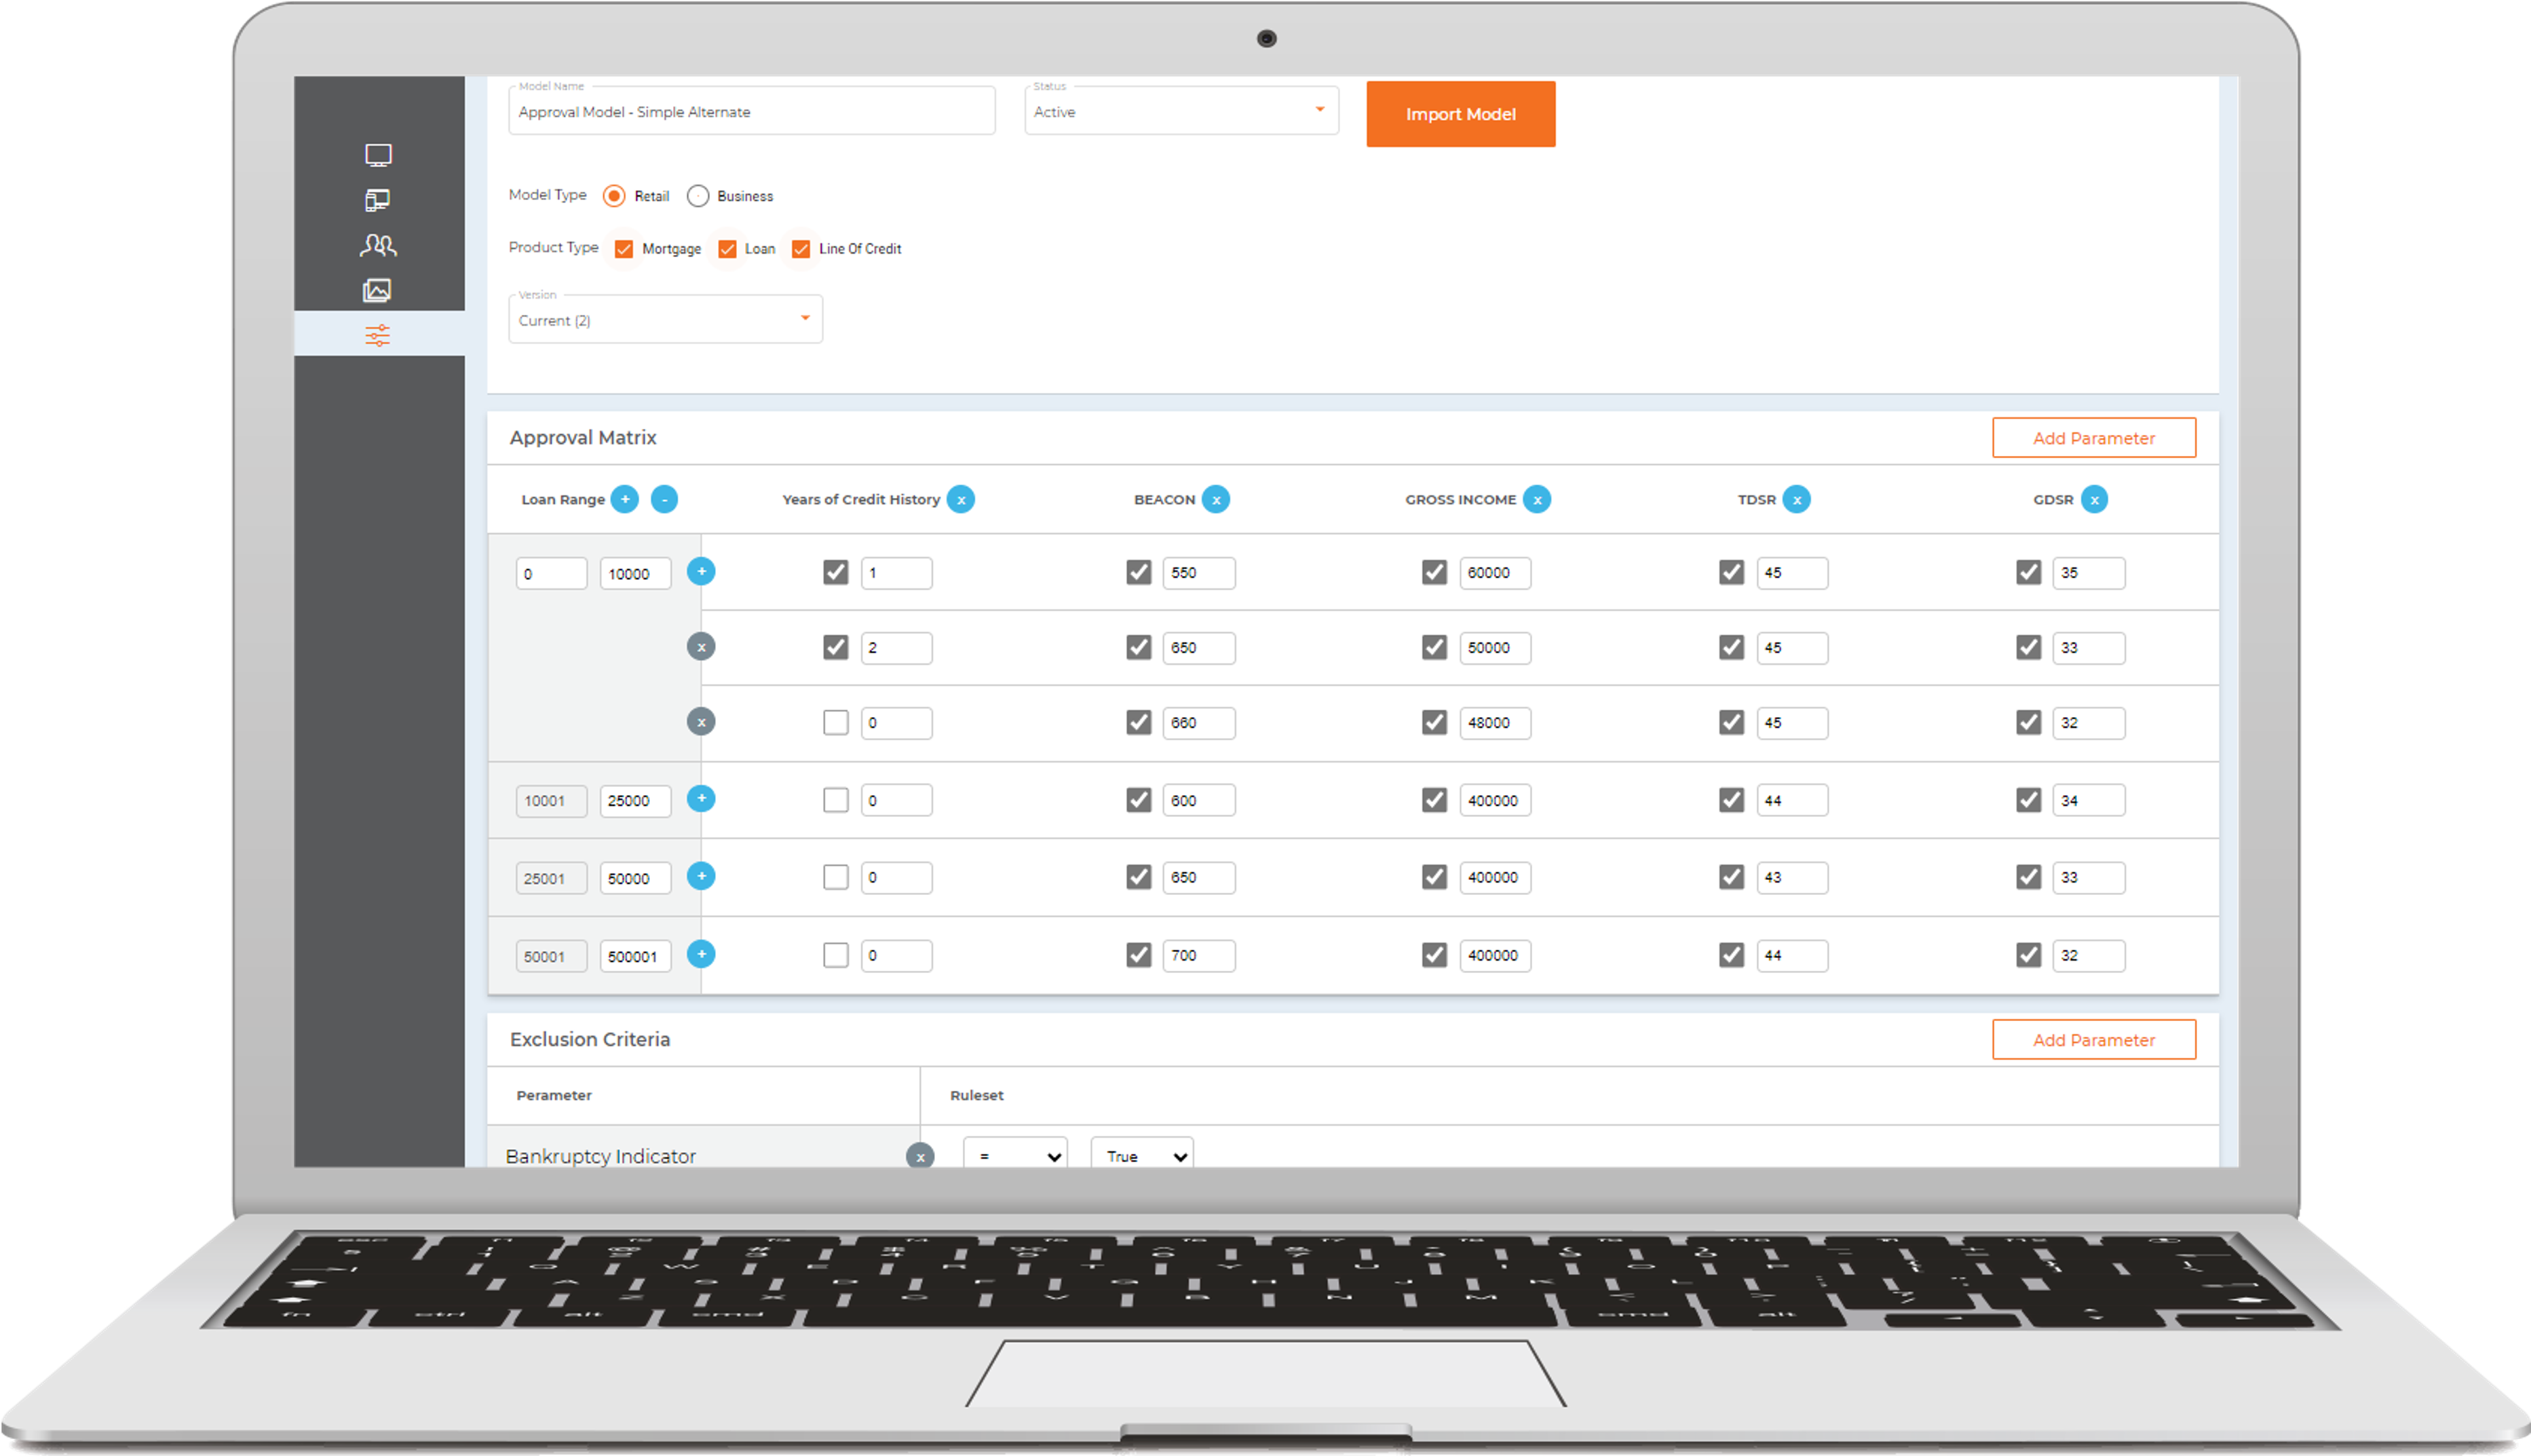Add Parameter to Exclusion Criteria
The width and height of the screenshot is (2531, 1456).
2094,1040
